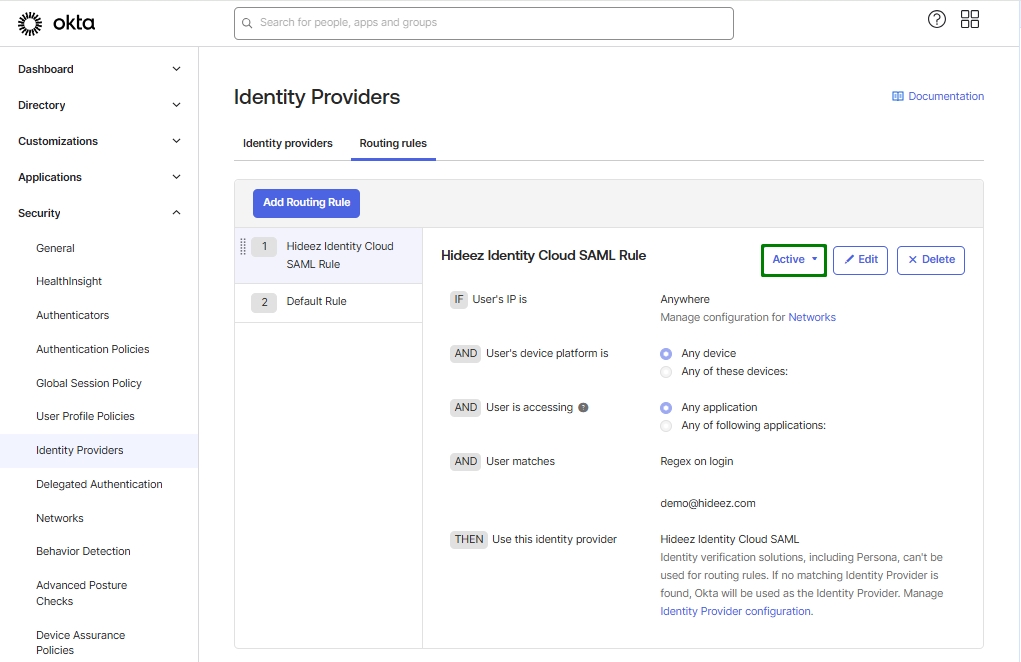This screenshot has height=662, width=1021.
Task: Click info tooltip icon beside User is accessing
Action: (x=584, y=408)
